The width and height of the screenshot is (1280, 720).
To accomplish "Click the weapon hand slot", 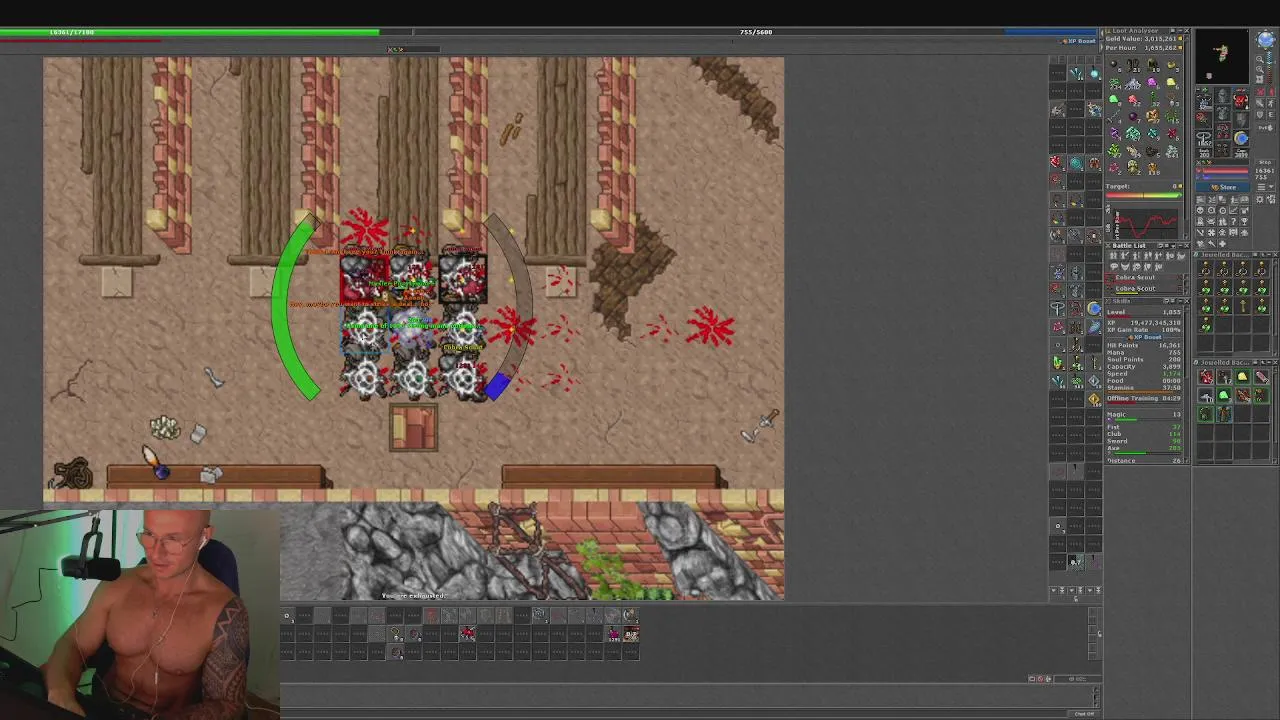I will click(1204, 118).
